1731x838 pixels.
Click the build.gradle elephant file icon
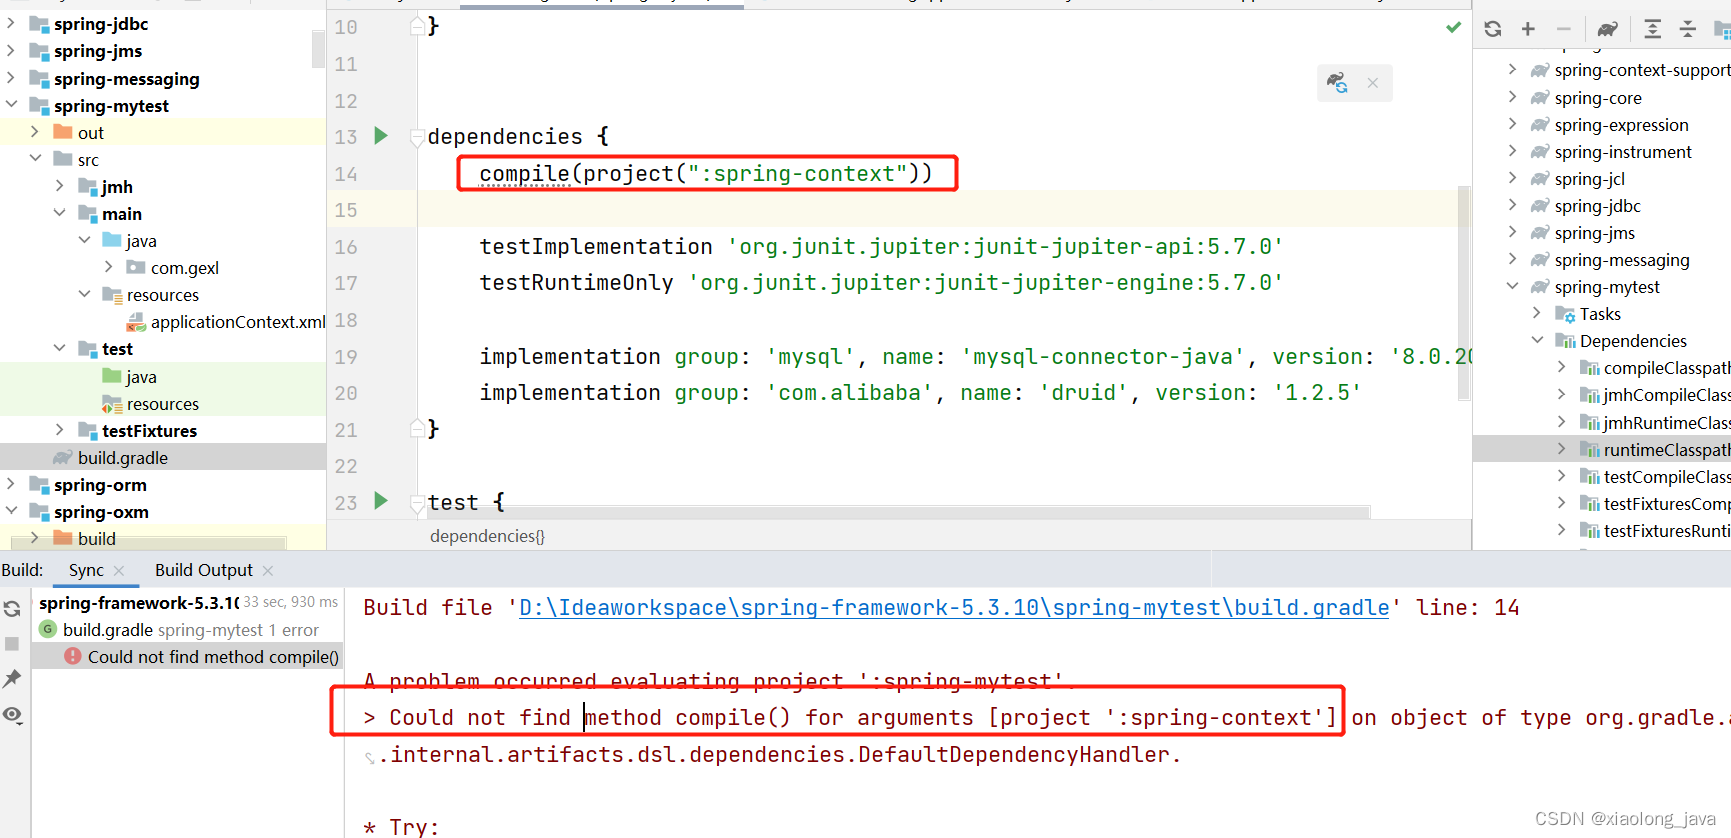(63, 457)
